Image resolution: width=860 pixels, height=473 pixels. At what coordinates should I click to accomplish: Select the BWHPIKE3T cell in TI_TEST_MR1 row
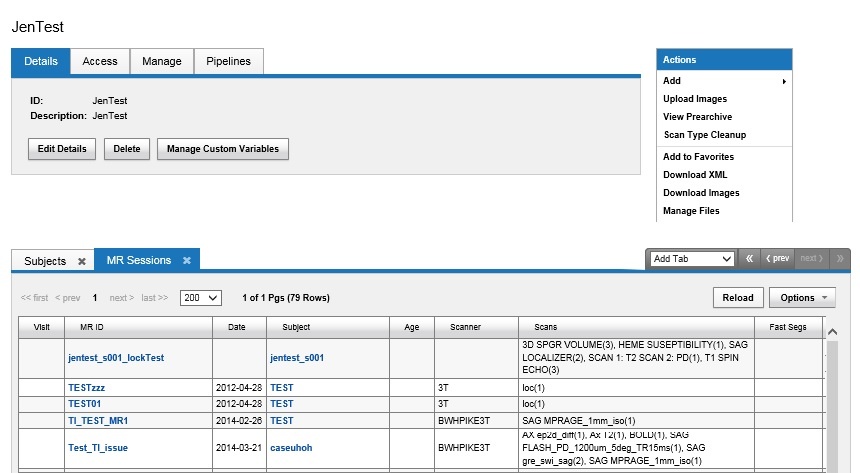pyautogui.click(x=476, y=421)
